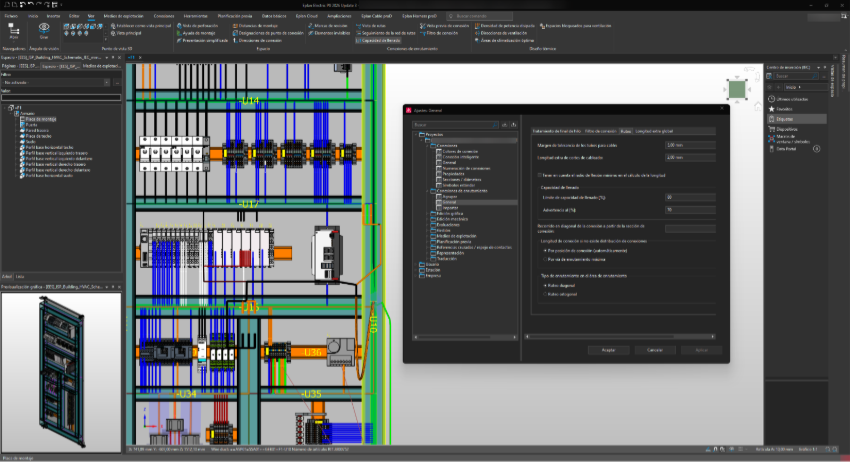Screen dimensions: 850x462
Task: Show Direcciones de conexión
Action: [256, 41]
